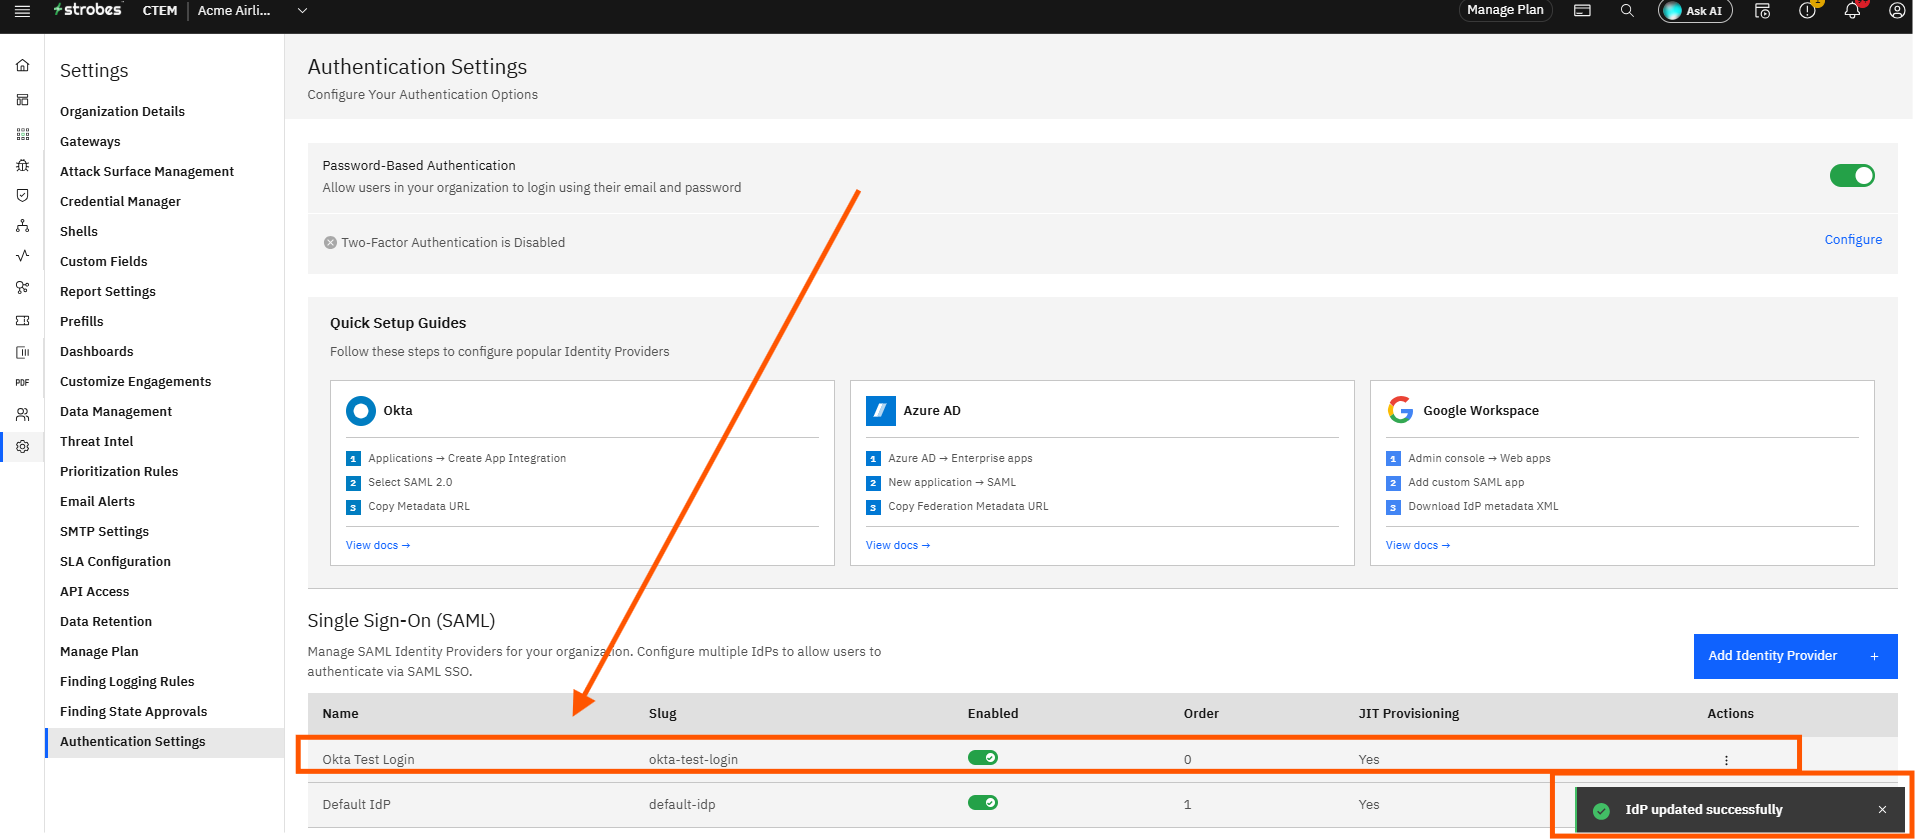Open the grid apps icon in the left rail
This screenshot has height=839, width=1915.
(22, 134)
